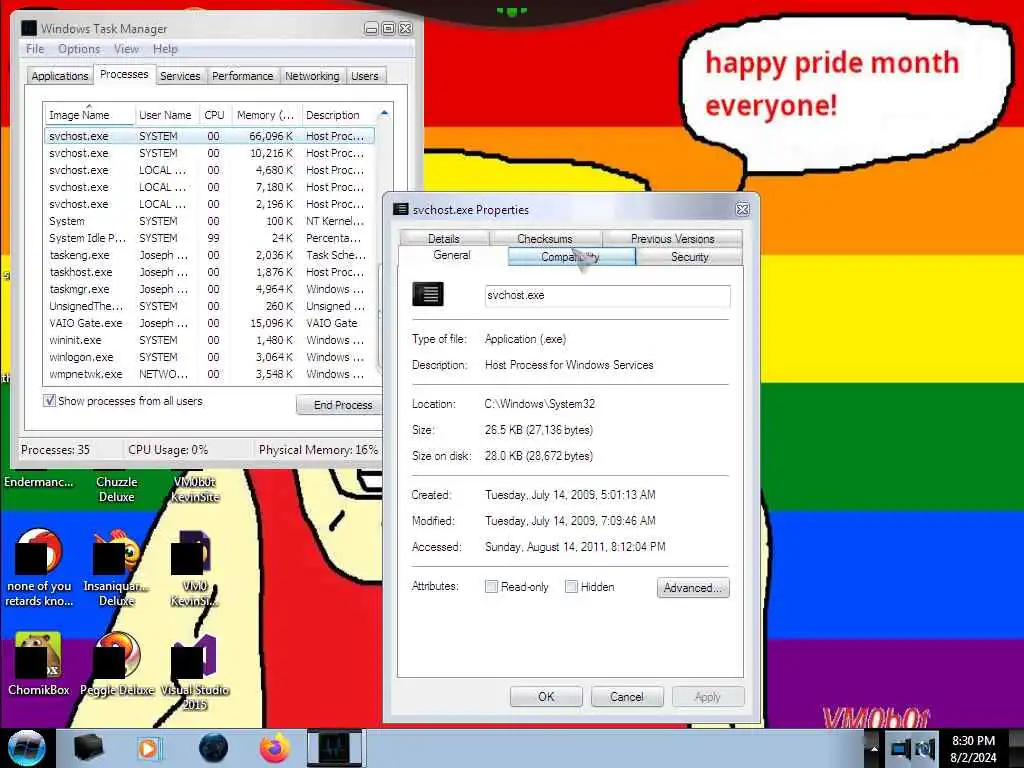This screenshot has width=1024, height=768.
Task: Select the UnsignedThe... process row
Action: pos(209,306)
